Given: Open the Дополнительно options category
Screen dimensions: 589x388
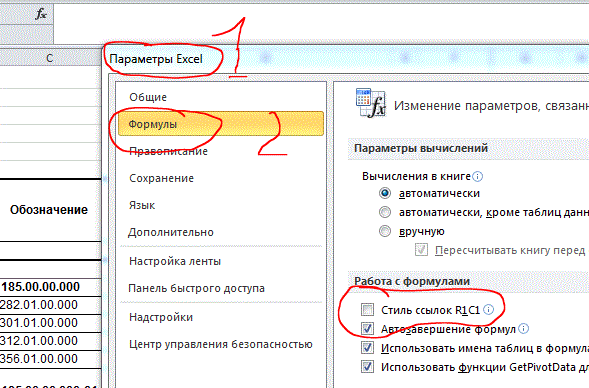Looking at the screenshot, I should [x=220, y=232].
